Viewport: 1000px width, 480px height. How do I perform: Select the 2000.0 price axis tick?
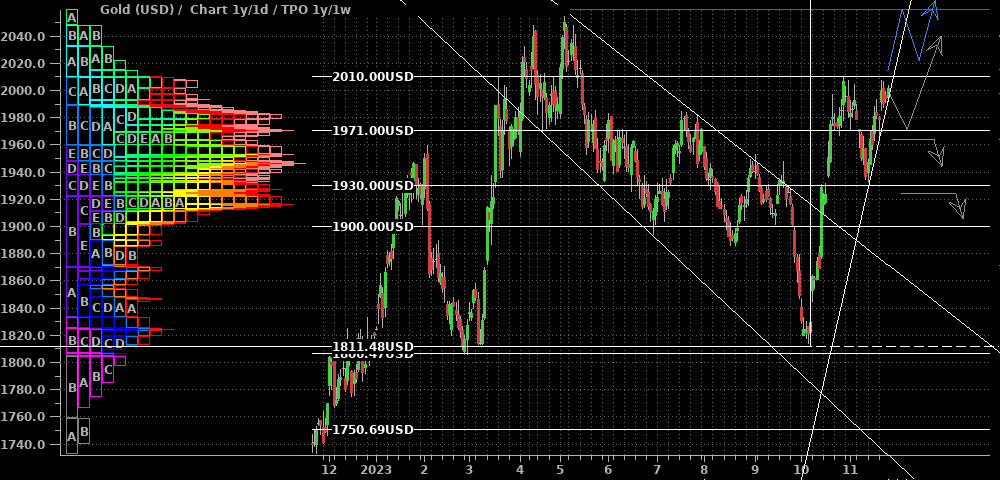(24, 91)
